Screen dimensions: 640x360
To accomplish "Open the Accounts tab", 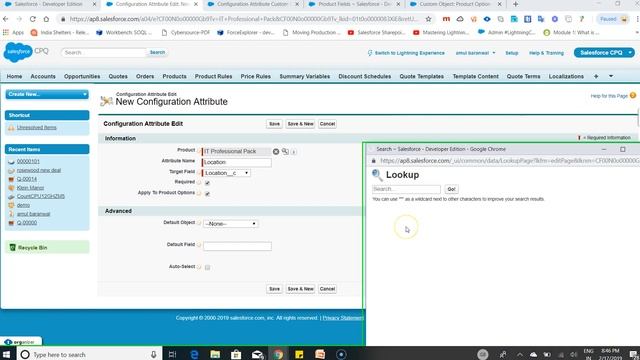I will click(x=43, y=76).
